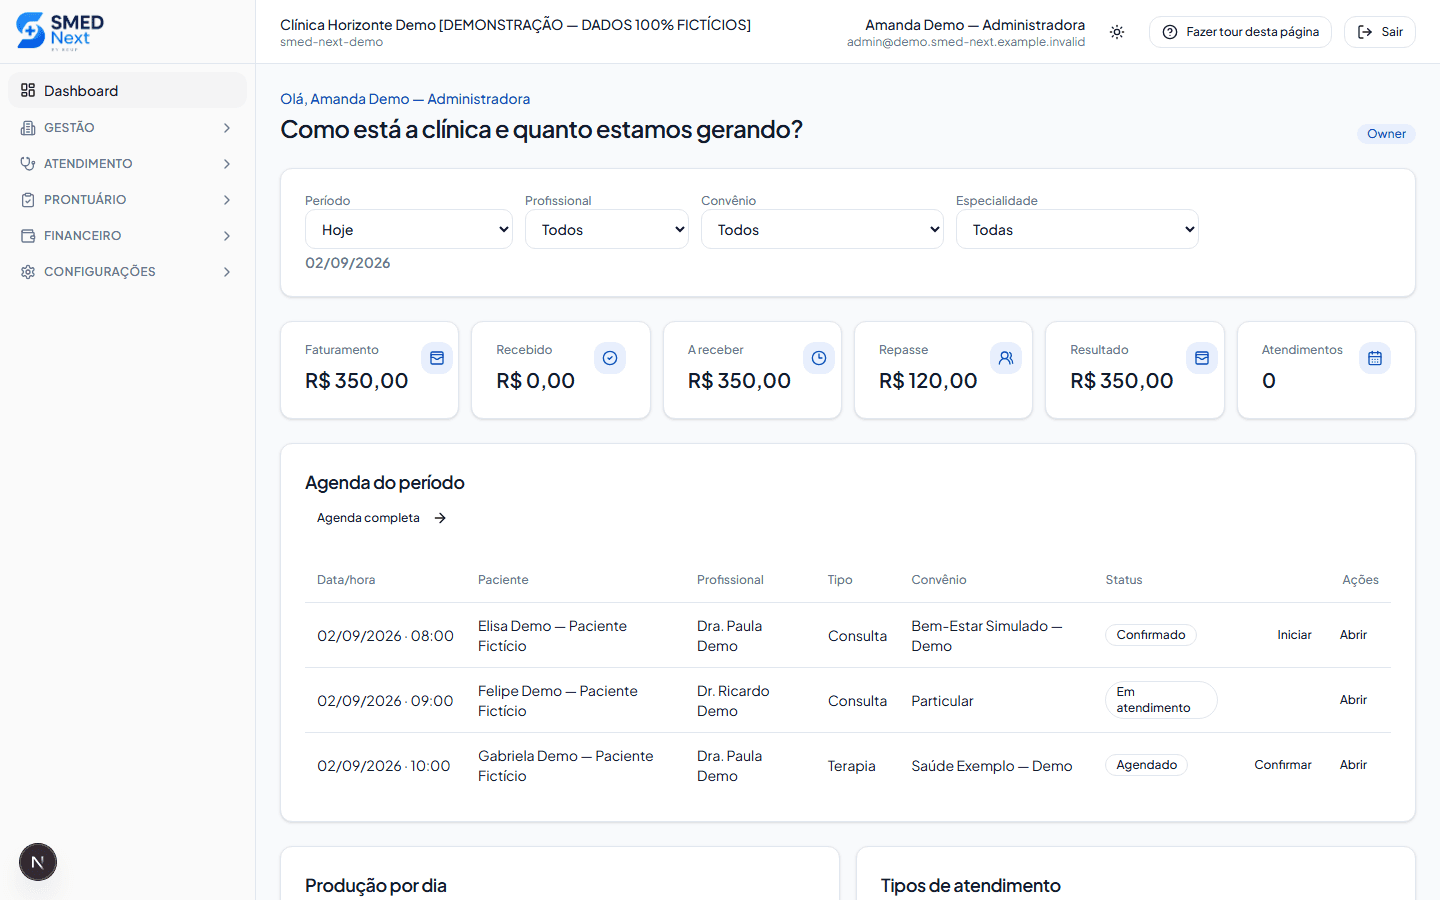The height and width of the screenshot is (900, 1440).
Task: Expand the Financeiro menu chevron
Action: [227, 236]
